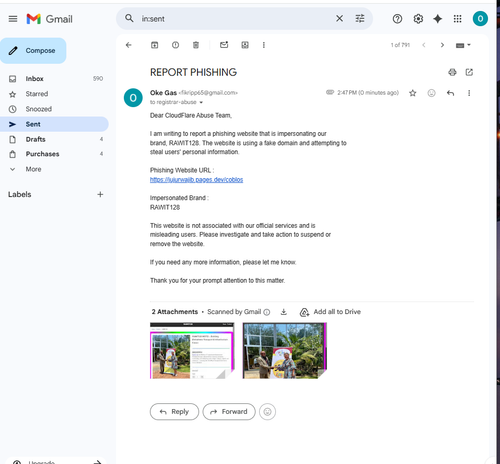This screenshot has width=500, height=464.
Task: Open the main menu hamburger icon
Action: coord(13,19)
